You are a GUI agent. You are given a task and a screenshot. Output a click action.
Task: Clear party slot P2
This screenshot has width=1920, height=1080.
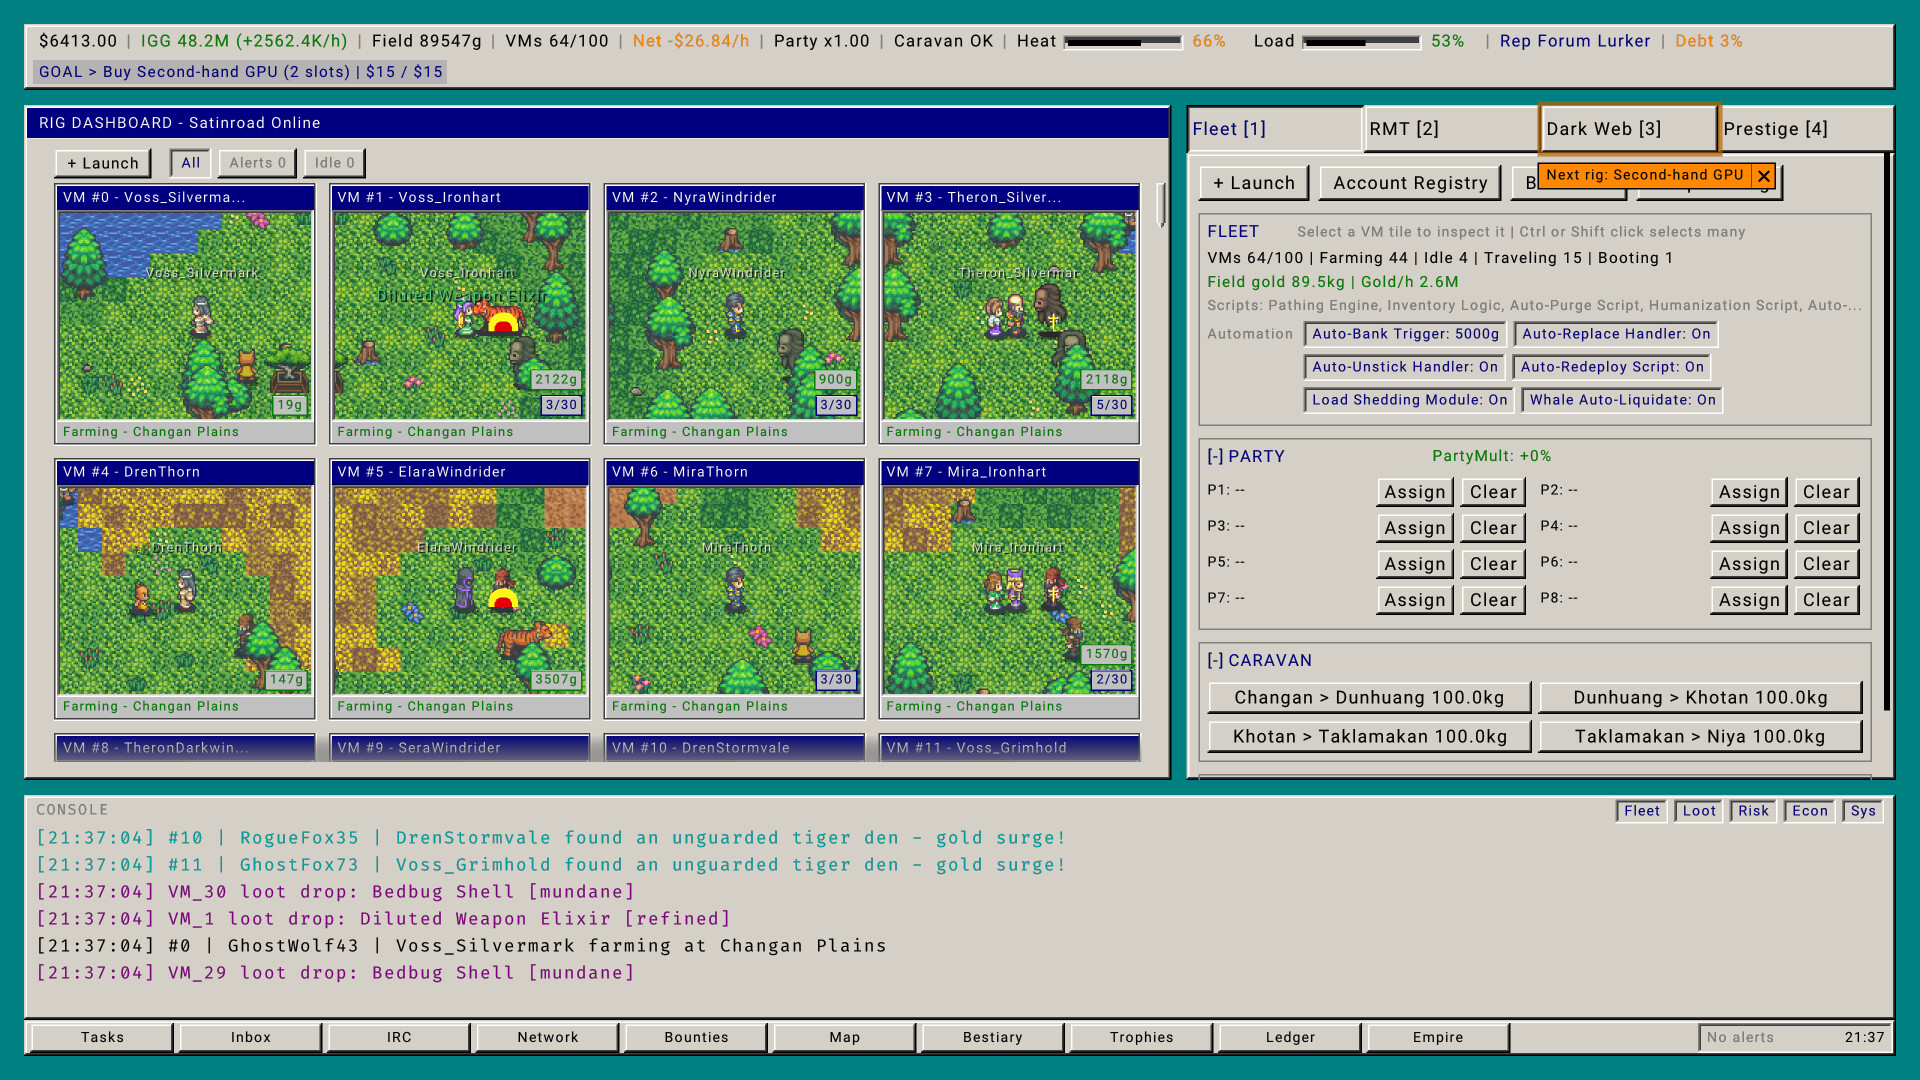pyautogui.click(x=1826, y=492)
